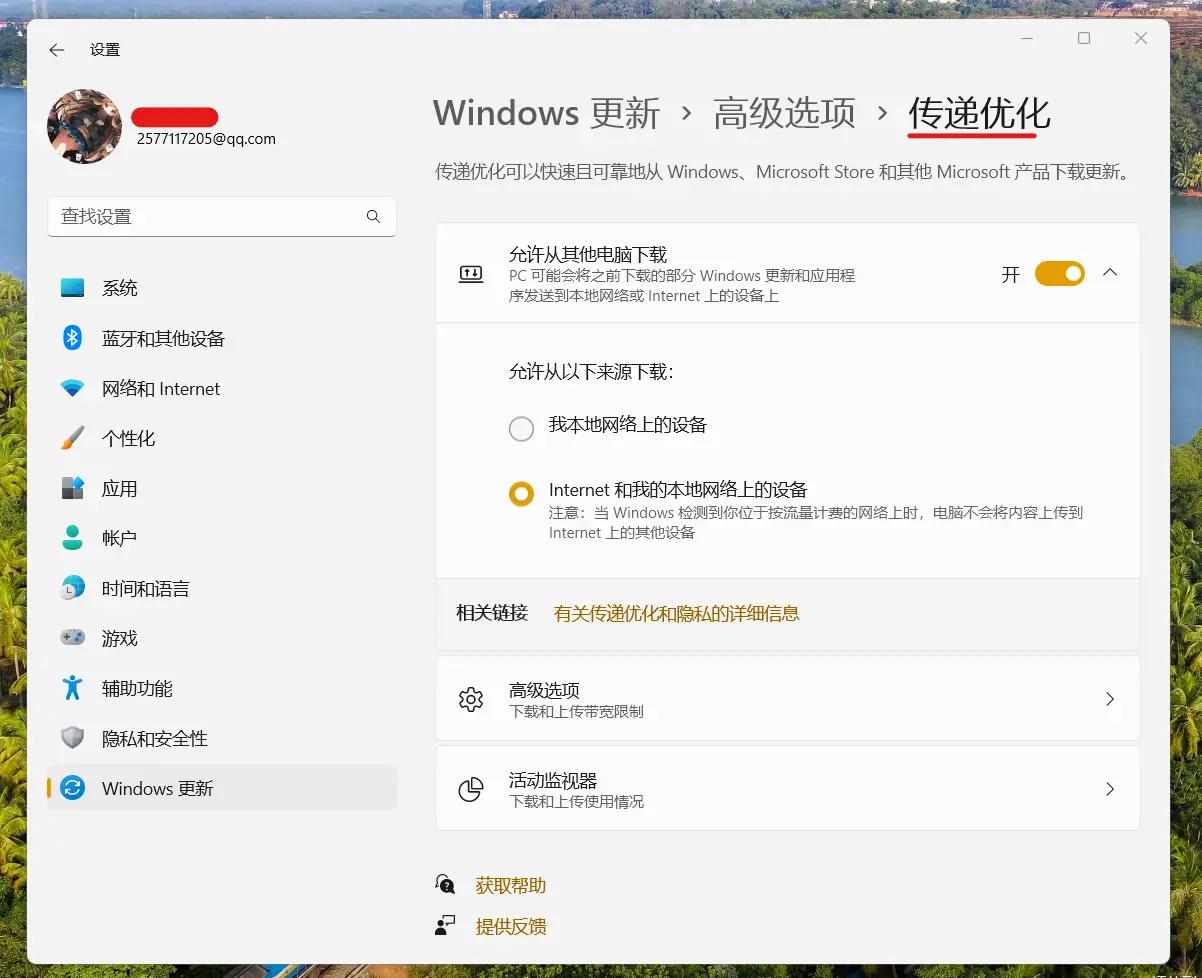Go back using the back arrow
Image resolution: width=1202 pixels, height=978 pixels.
(x=57, y=50)
